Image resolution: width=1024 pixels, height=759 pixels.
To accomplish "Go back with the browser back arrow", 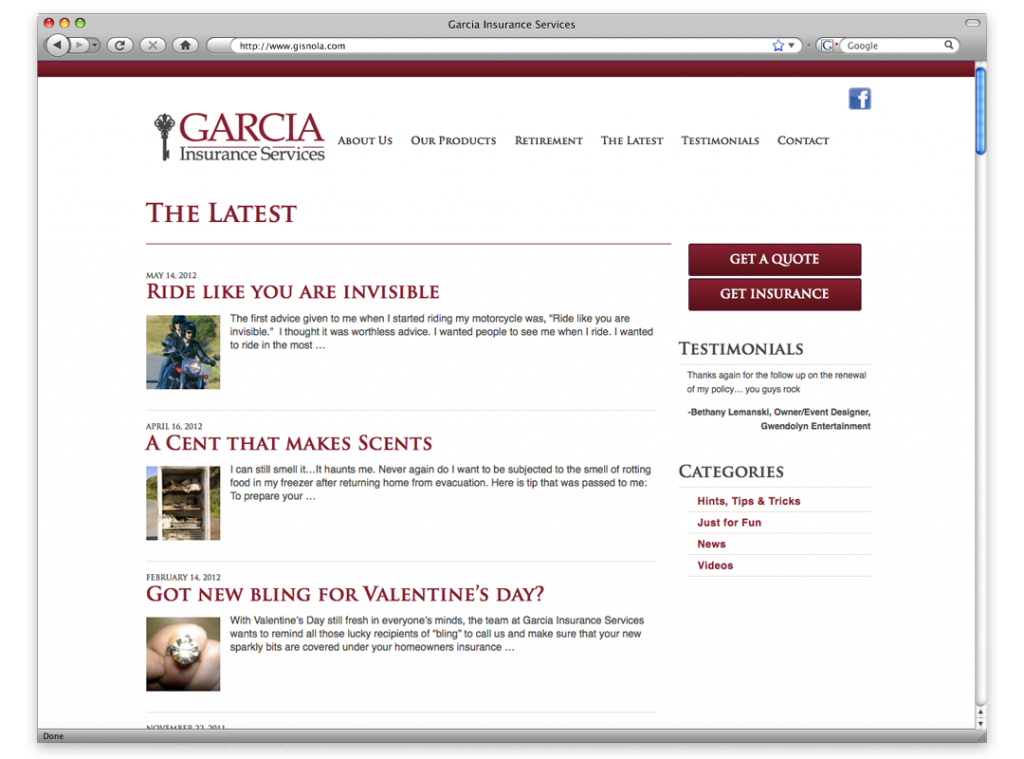I will [57, 45].
